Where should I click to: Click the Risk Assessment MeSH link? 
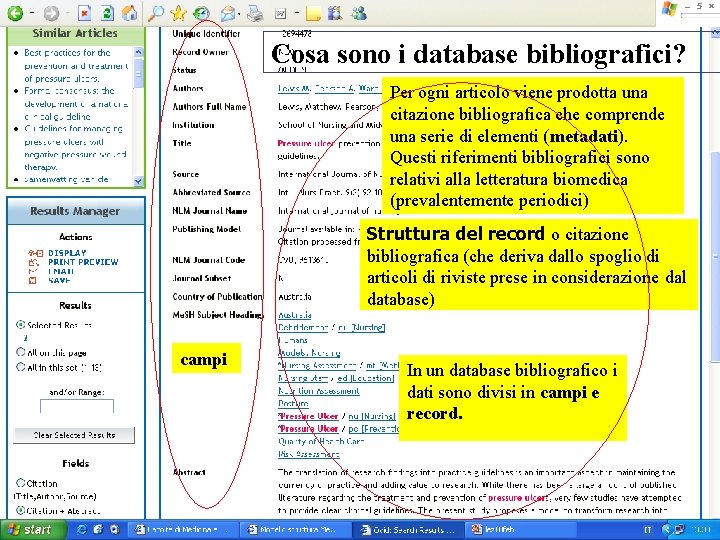pyautogui.click(x=309, y=454)
